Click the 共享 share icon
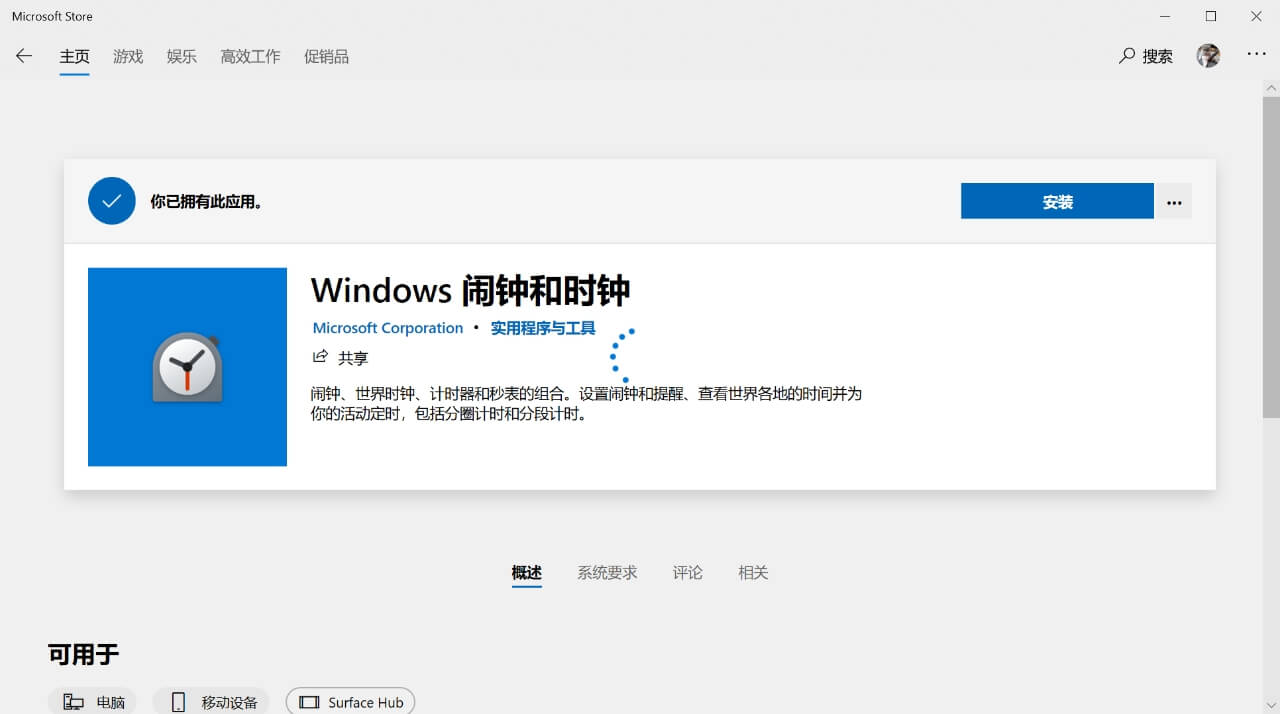This screenshot has width=1280, height=714. [x=320, y=357]
